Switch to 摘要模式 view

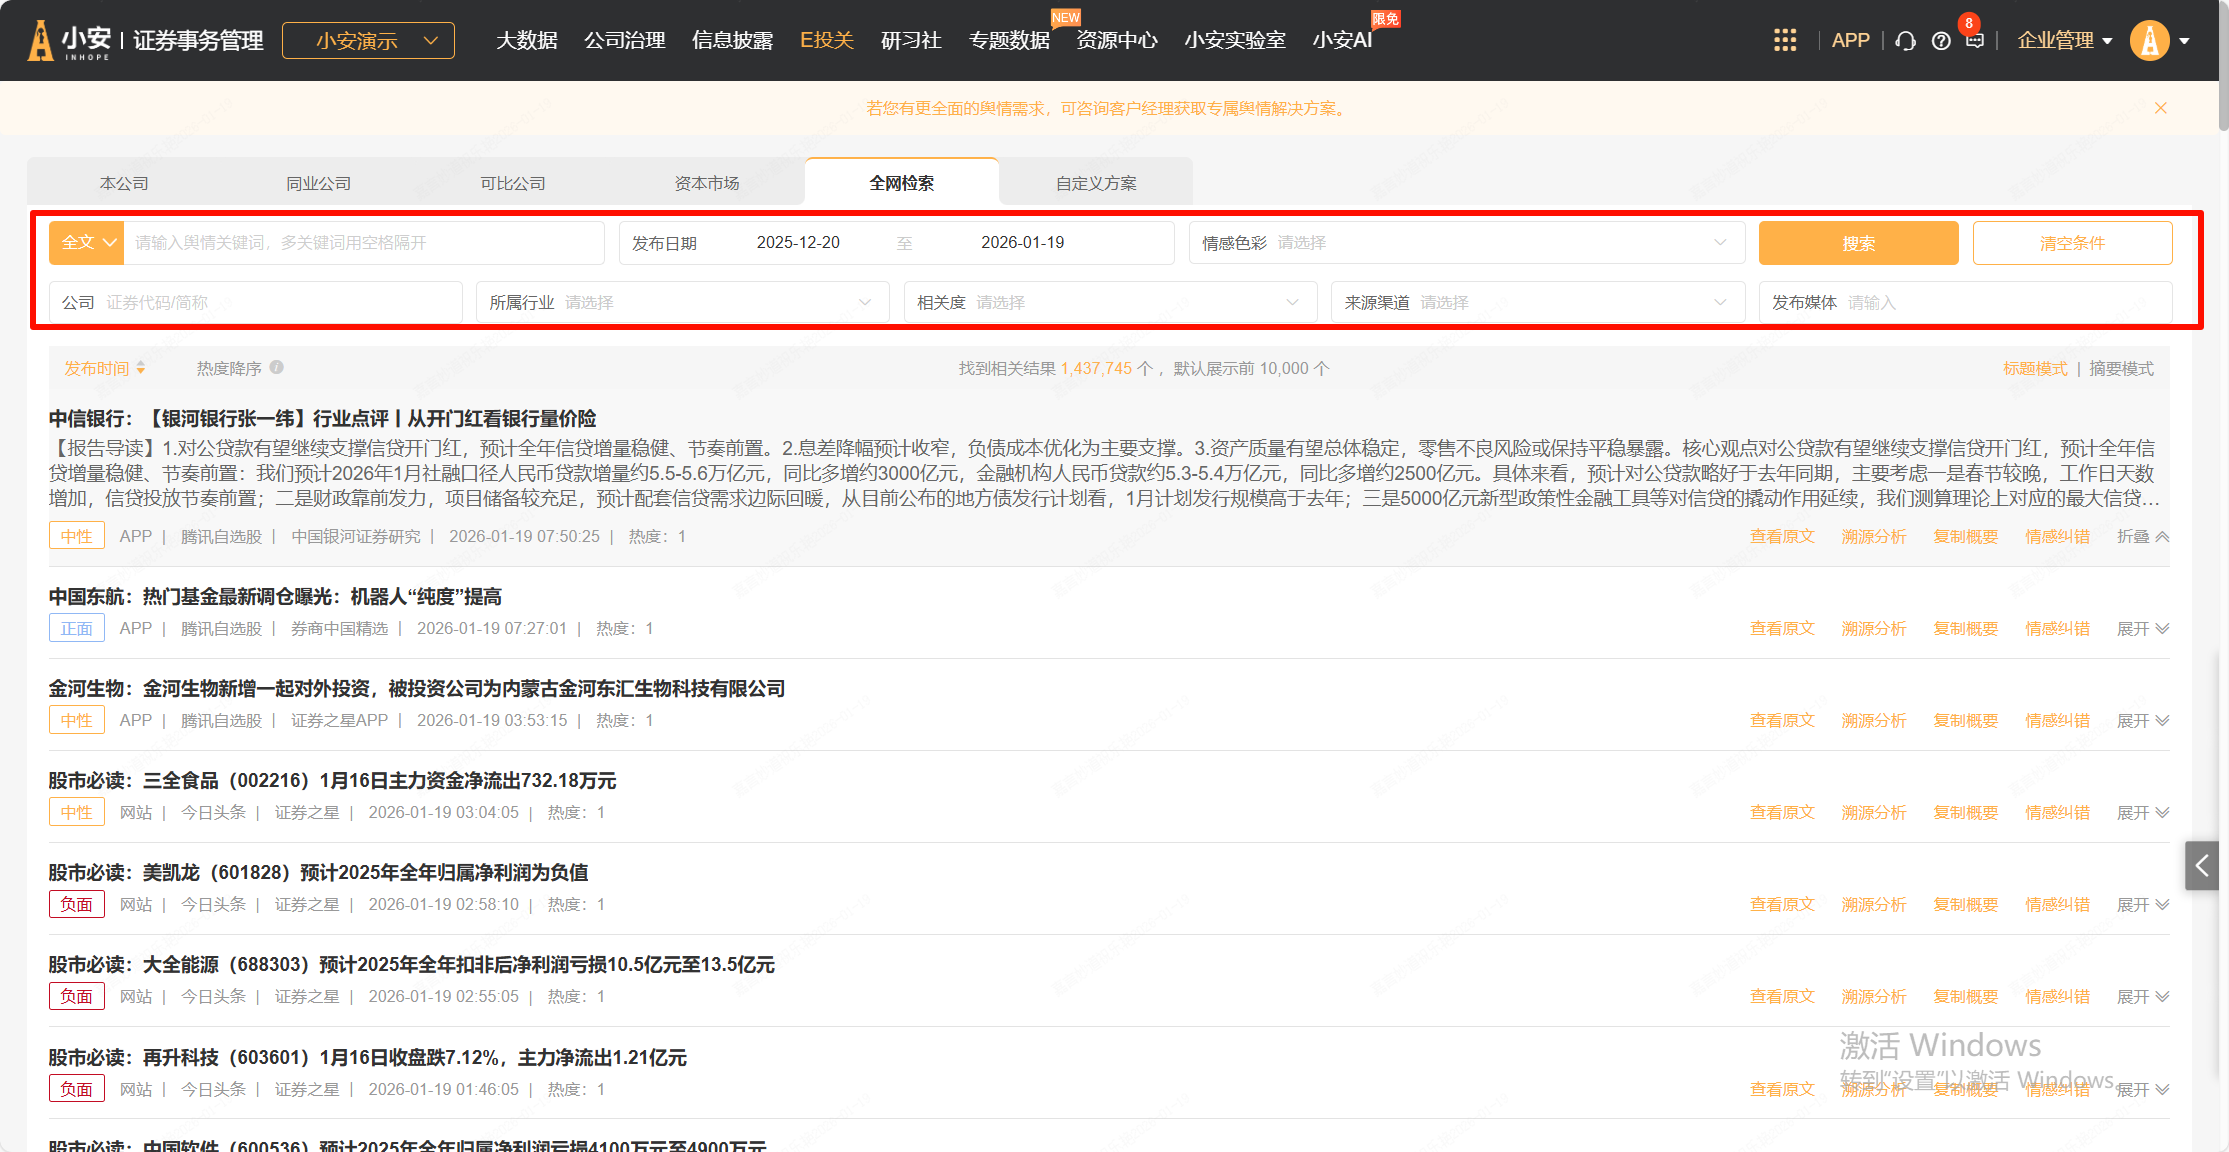(x=2121, y=368)
